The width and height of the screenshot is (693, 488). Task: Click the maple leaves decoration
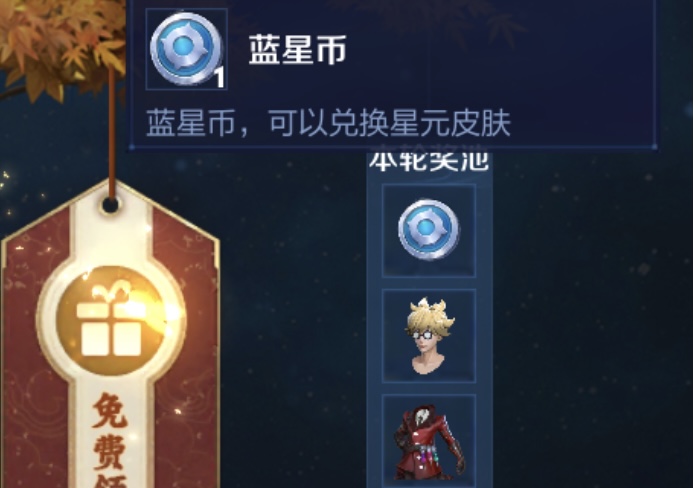(x=60, y=42)
